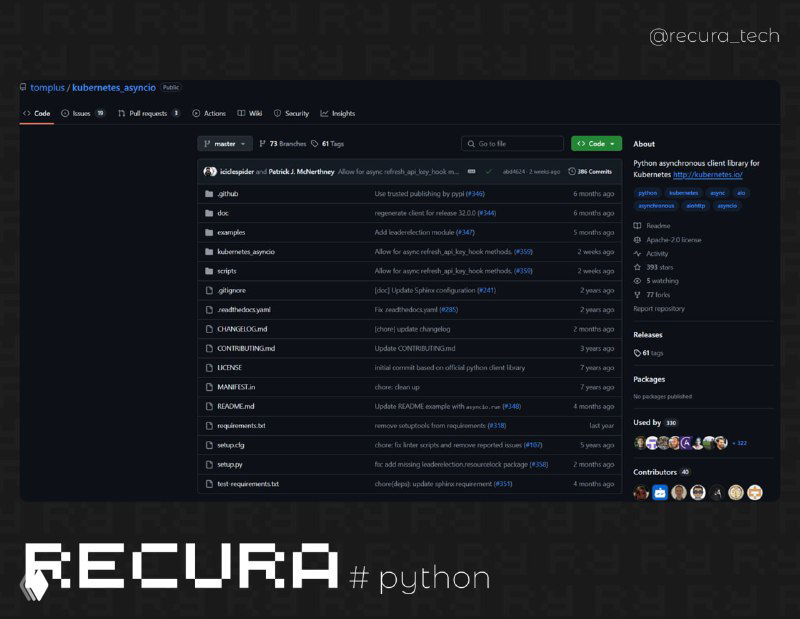Switch to the Code tab
Viewport: 800px width, 619px height.
click(x=40, y=113)
